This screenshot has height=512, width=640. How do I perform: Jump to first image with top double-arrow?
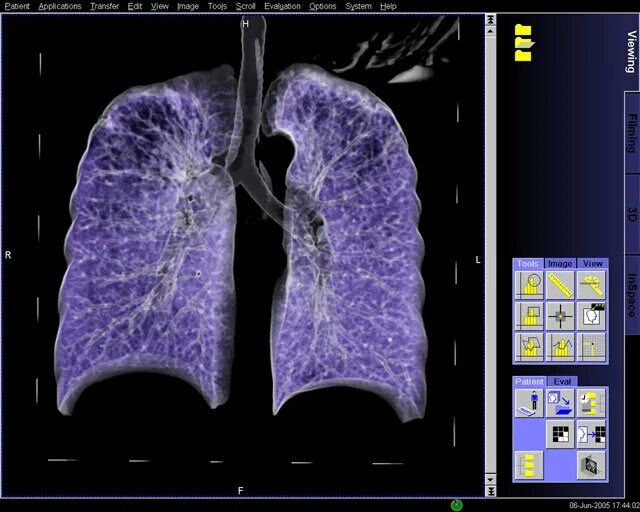point(491,19)
